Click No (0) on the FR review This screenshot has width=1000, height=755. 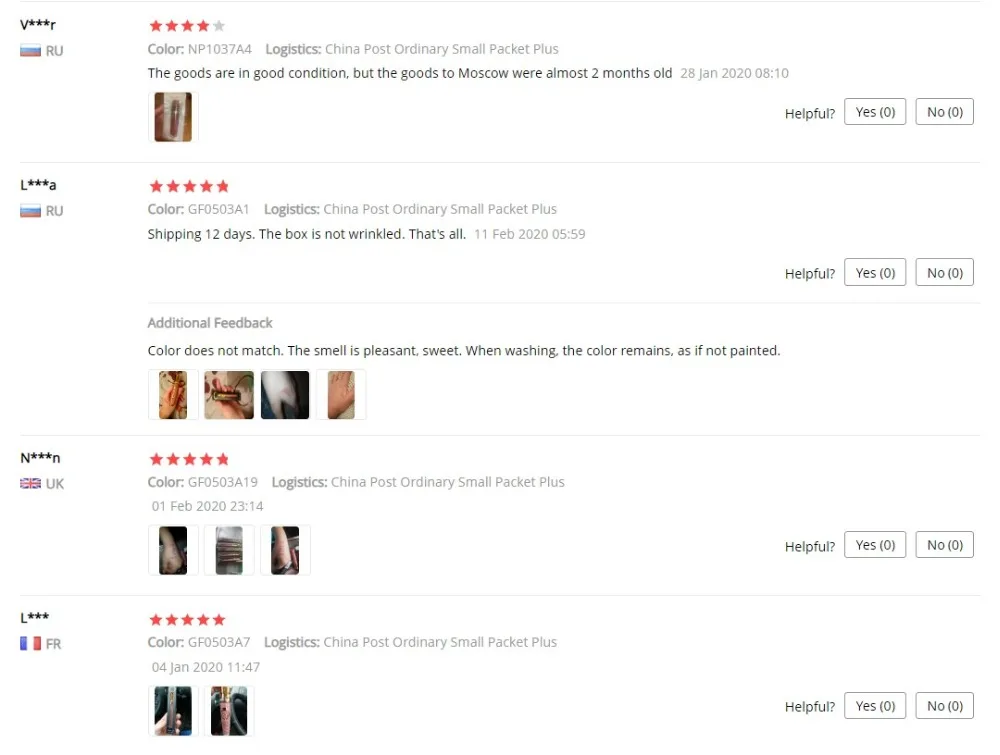tap(944, 705)
